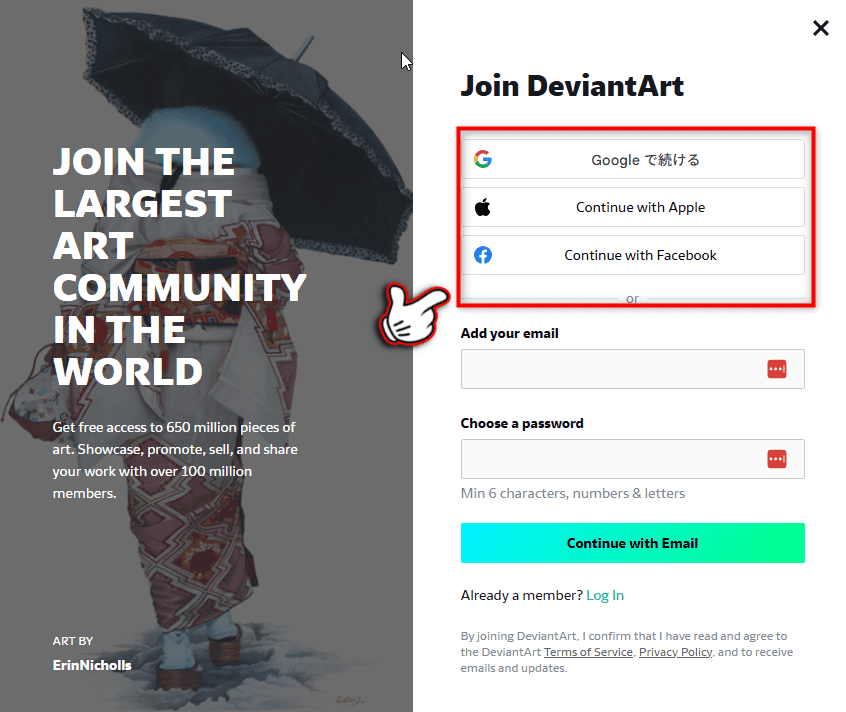Viewport: 846px width, 712px height.
Task: Close the Join DeviantArt dialog
Action: click(x=821, y=28)
